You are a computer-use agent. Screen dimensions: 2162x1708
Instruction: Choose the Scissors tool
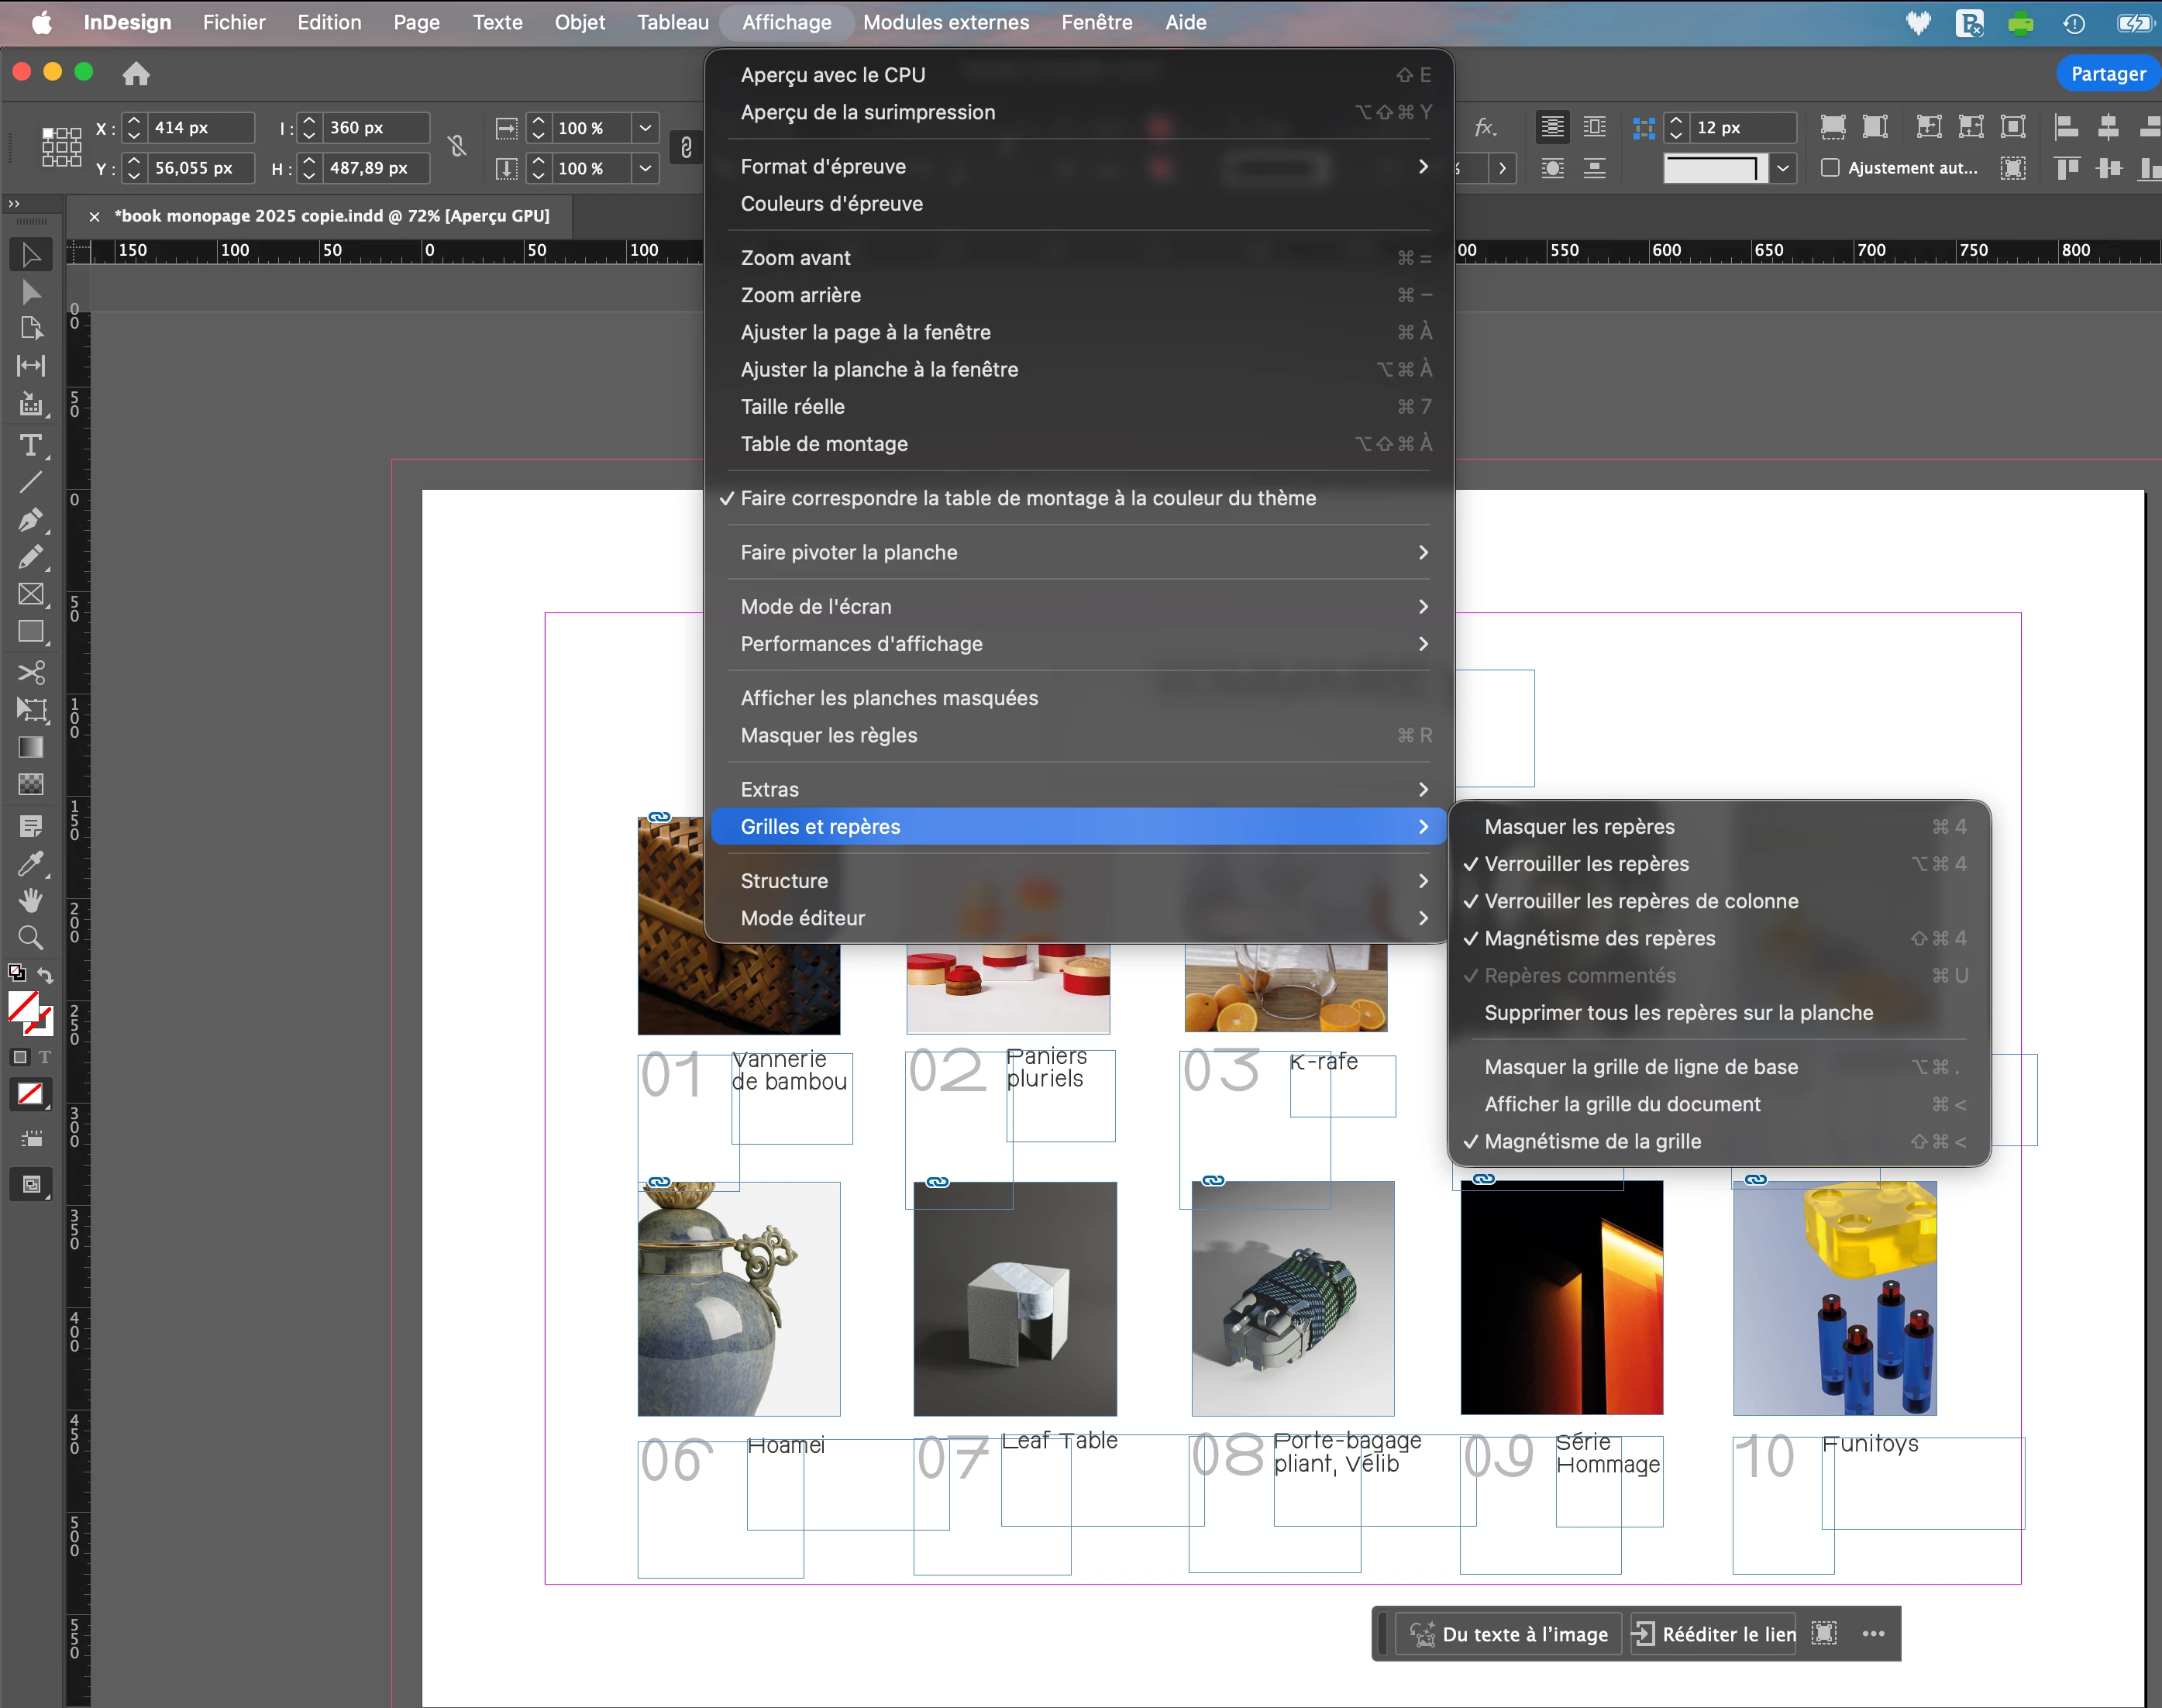pyautogui.click(x=31, y=672)
